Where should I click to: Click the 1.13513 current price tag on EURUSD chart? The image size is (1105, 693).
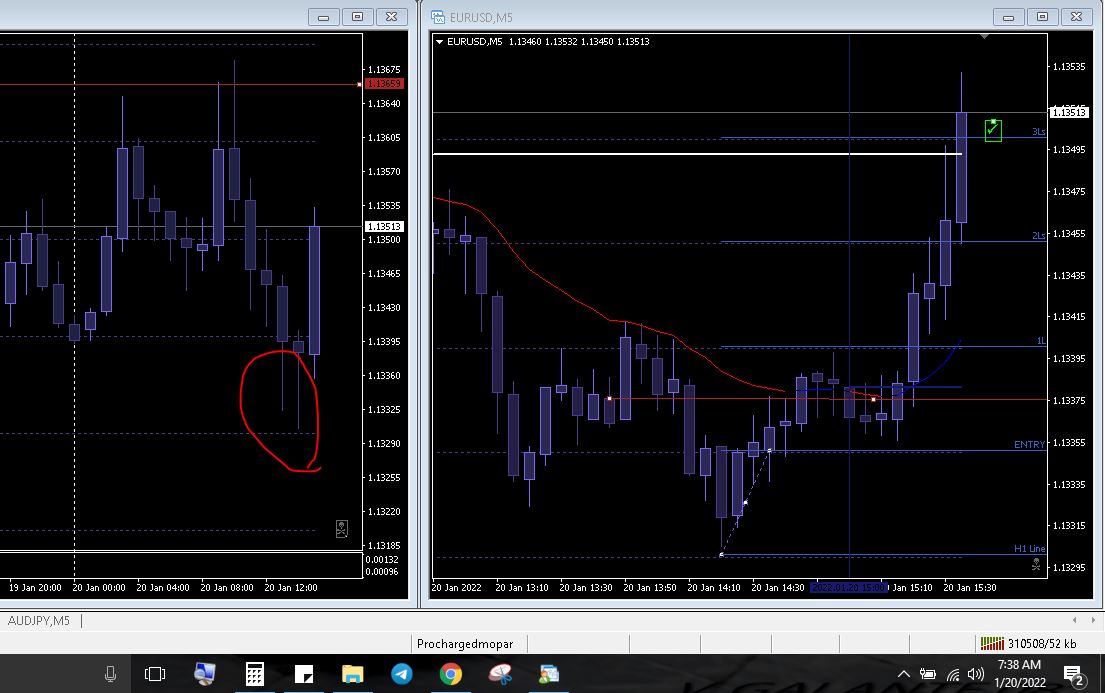point(1069,112)
